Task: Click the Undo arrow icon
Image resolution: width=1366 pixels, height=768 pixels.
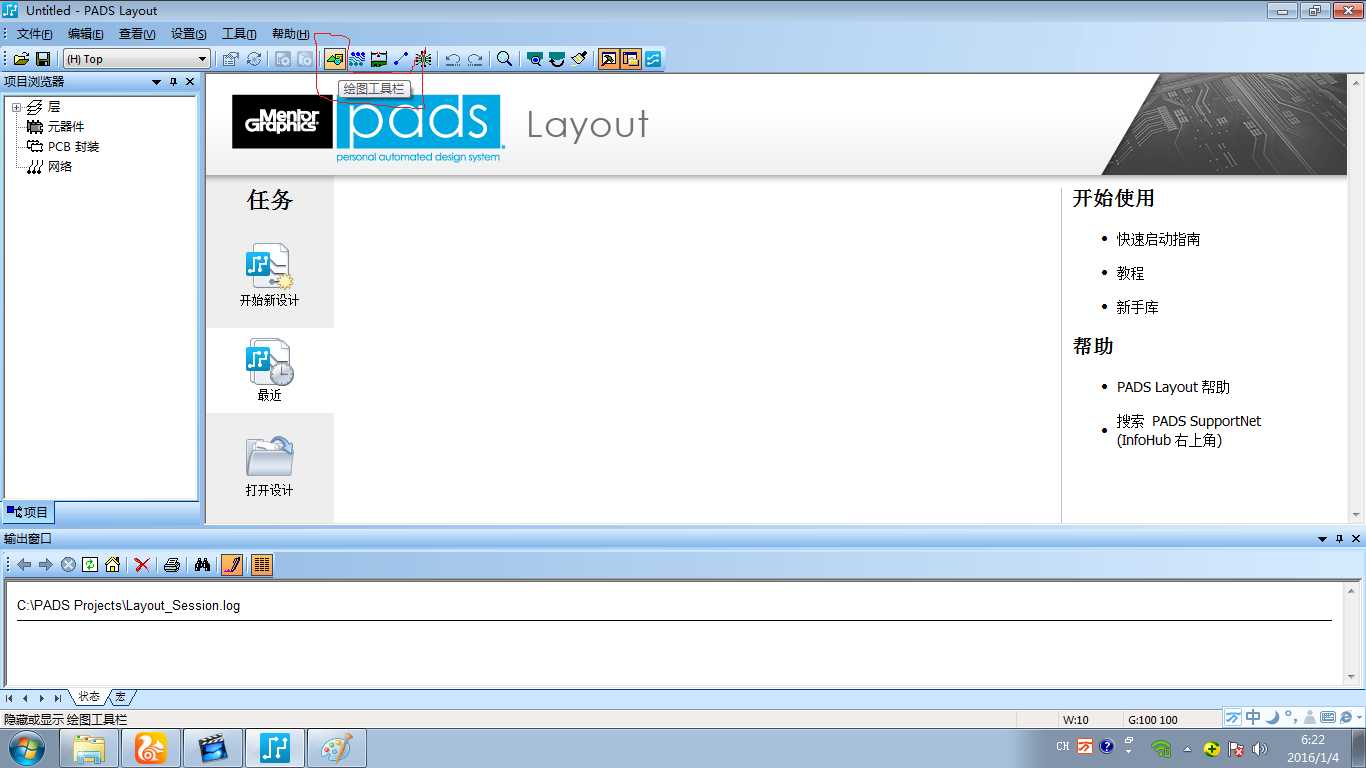Action: point(452,59)
